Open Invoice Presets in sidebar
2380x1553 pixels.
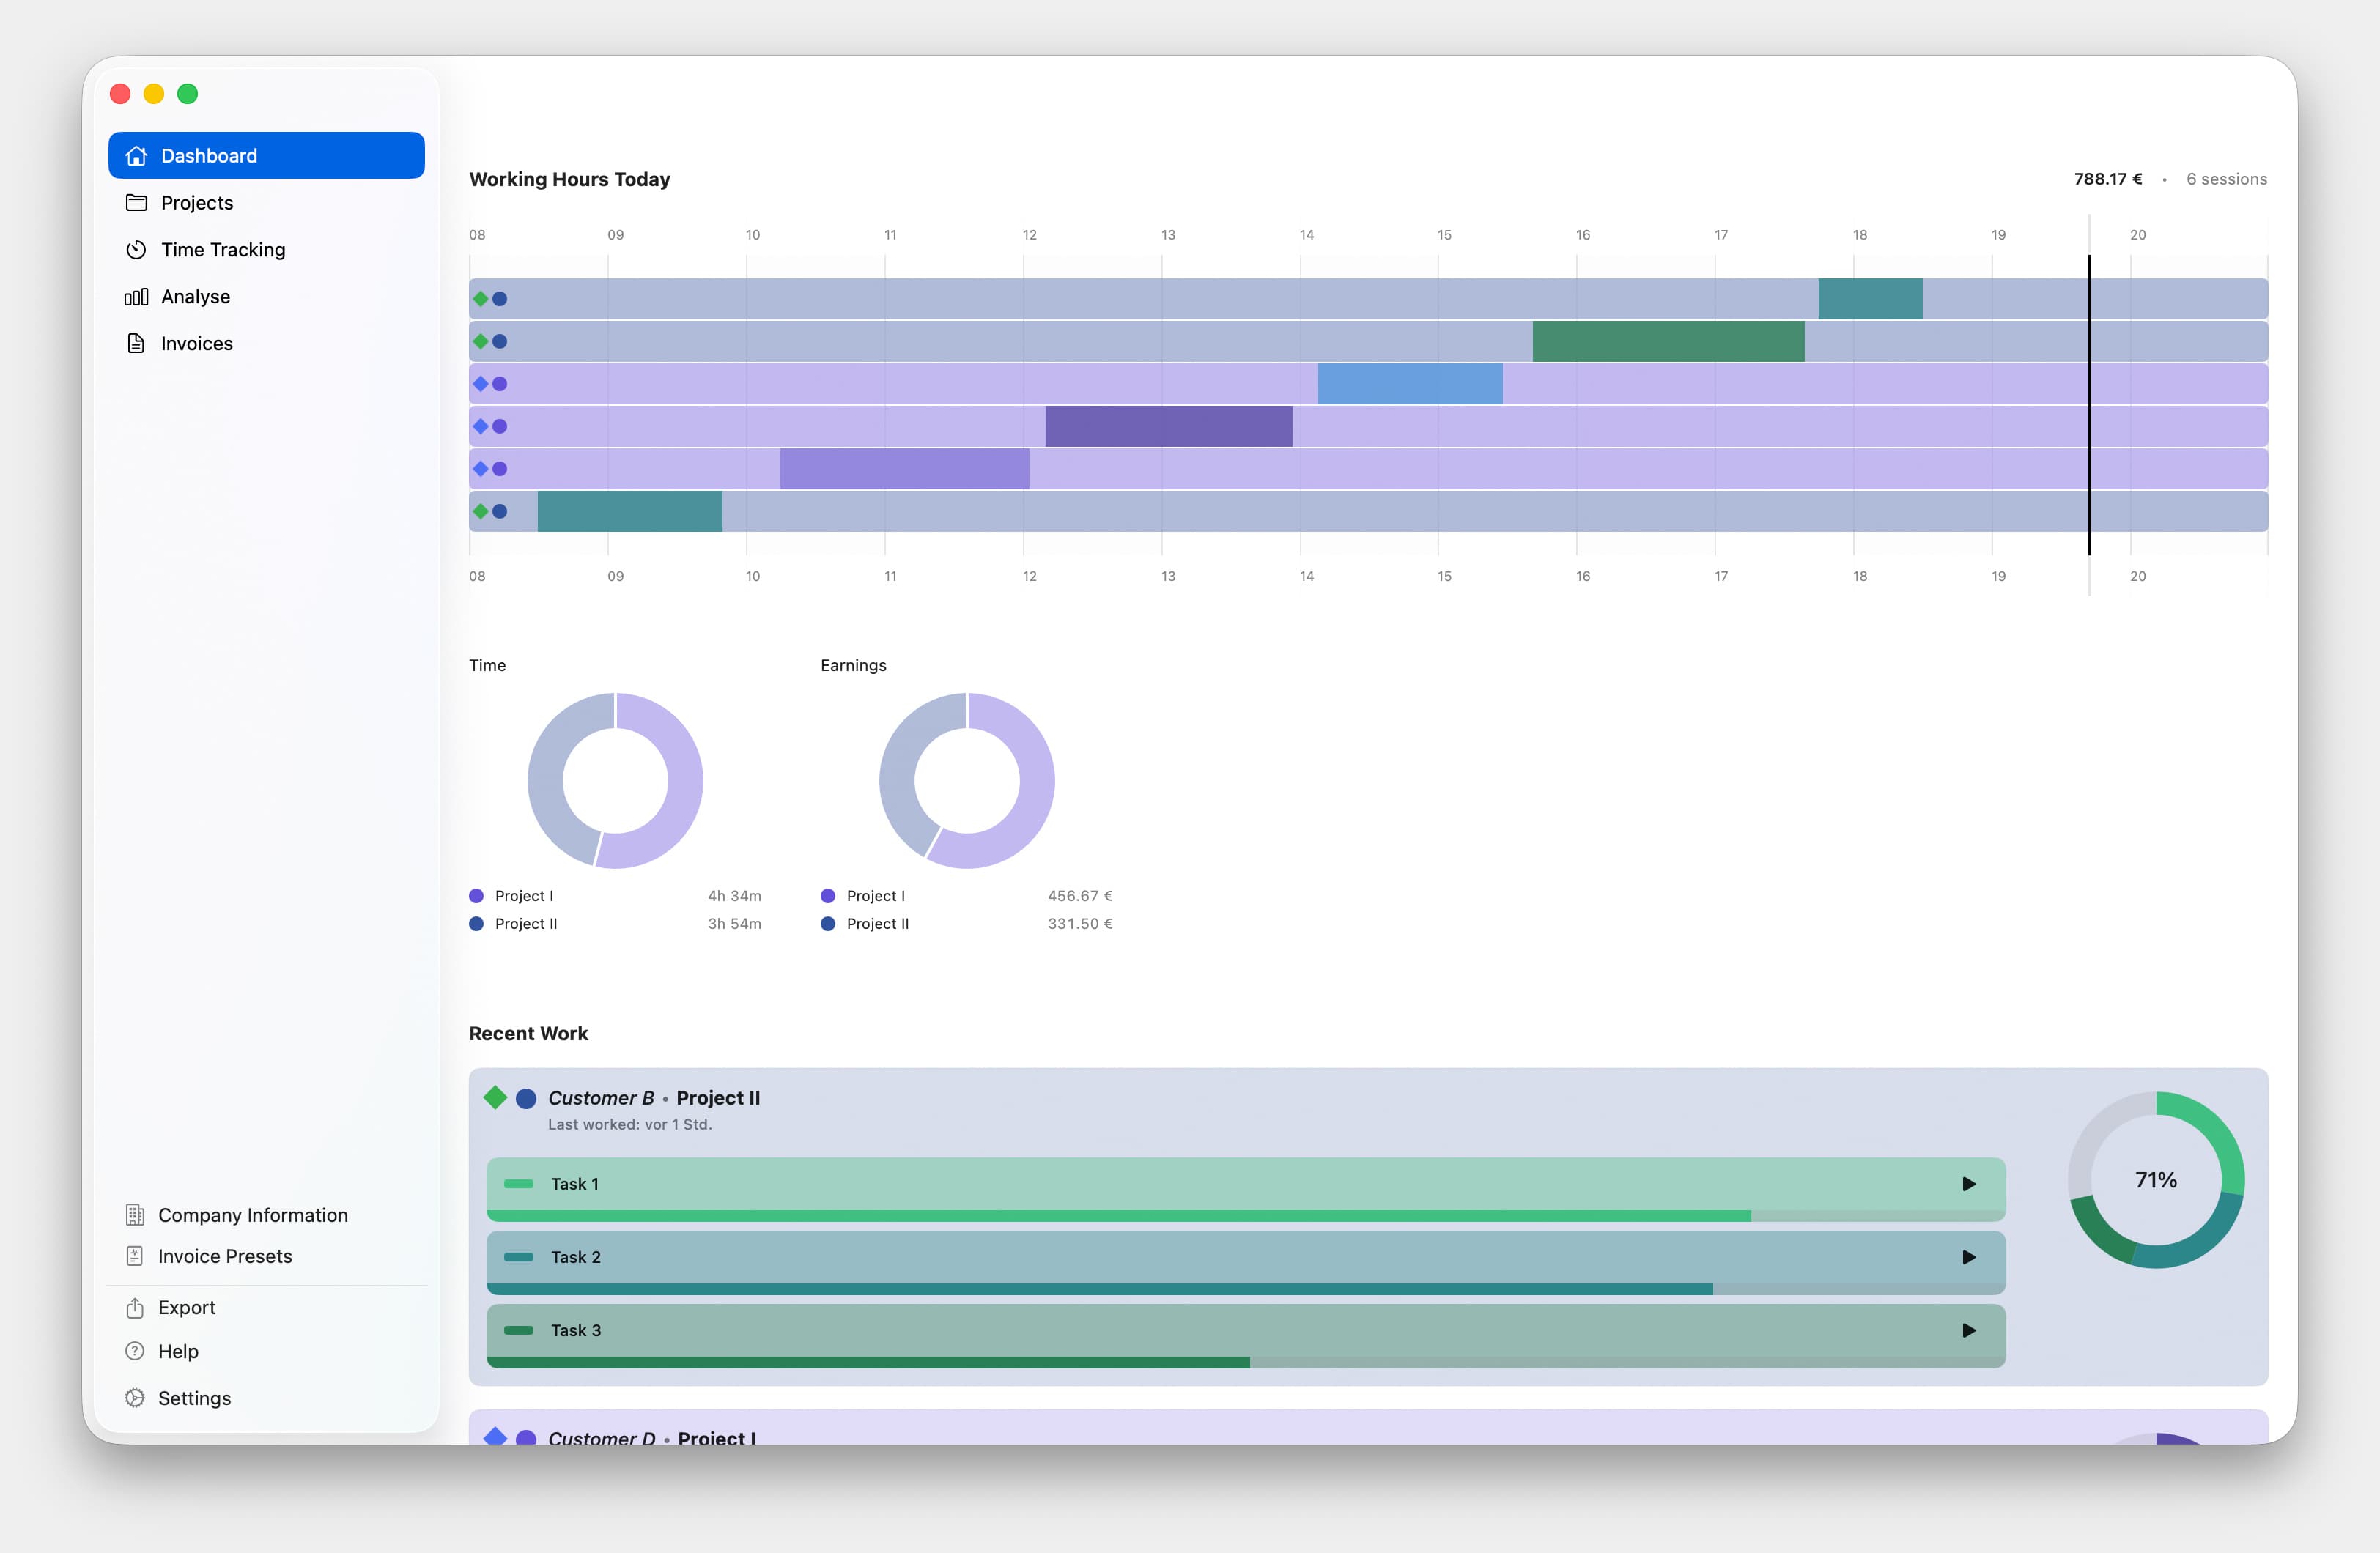coord(225,1256)
